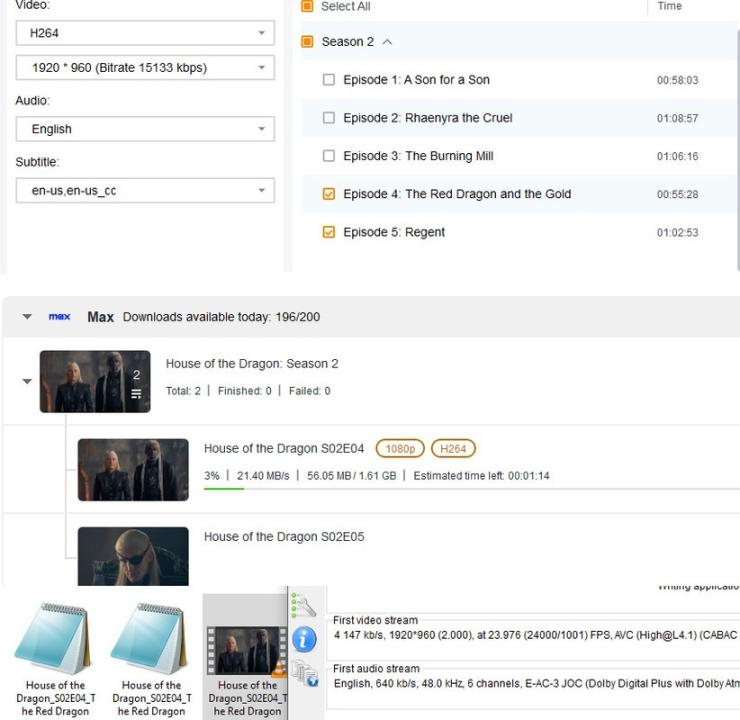Click the episode list vertical scrollbar

pyautogui.click(x=737, y=149)
